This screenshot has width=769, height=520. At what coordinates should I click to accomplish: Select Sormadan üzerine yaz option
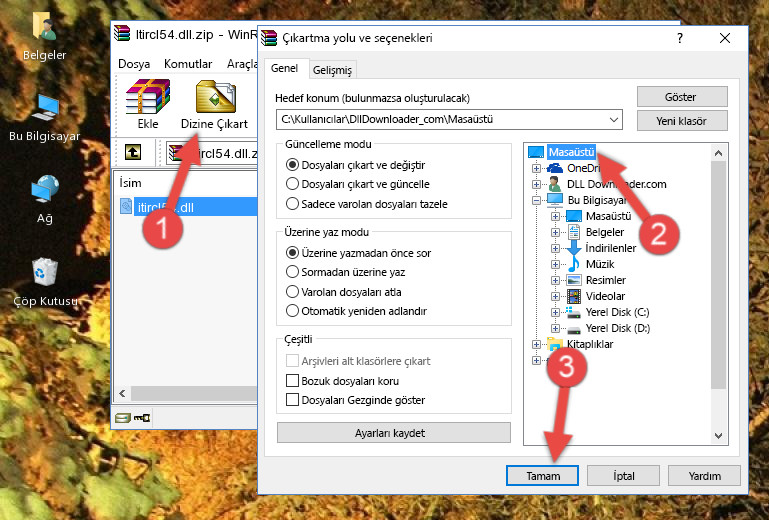(x=345, y=272)
